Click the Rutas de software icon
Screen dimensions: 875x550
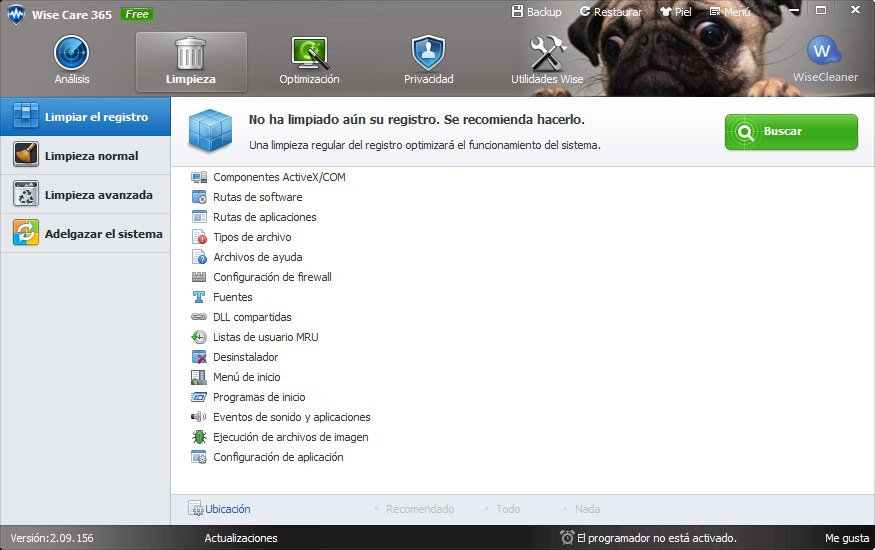pos(199,197)
